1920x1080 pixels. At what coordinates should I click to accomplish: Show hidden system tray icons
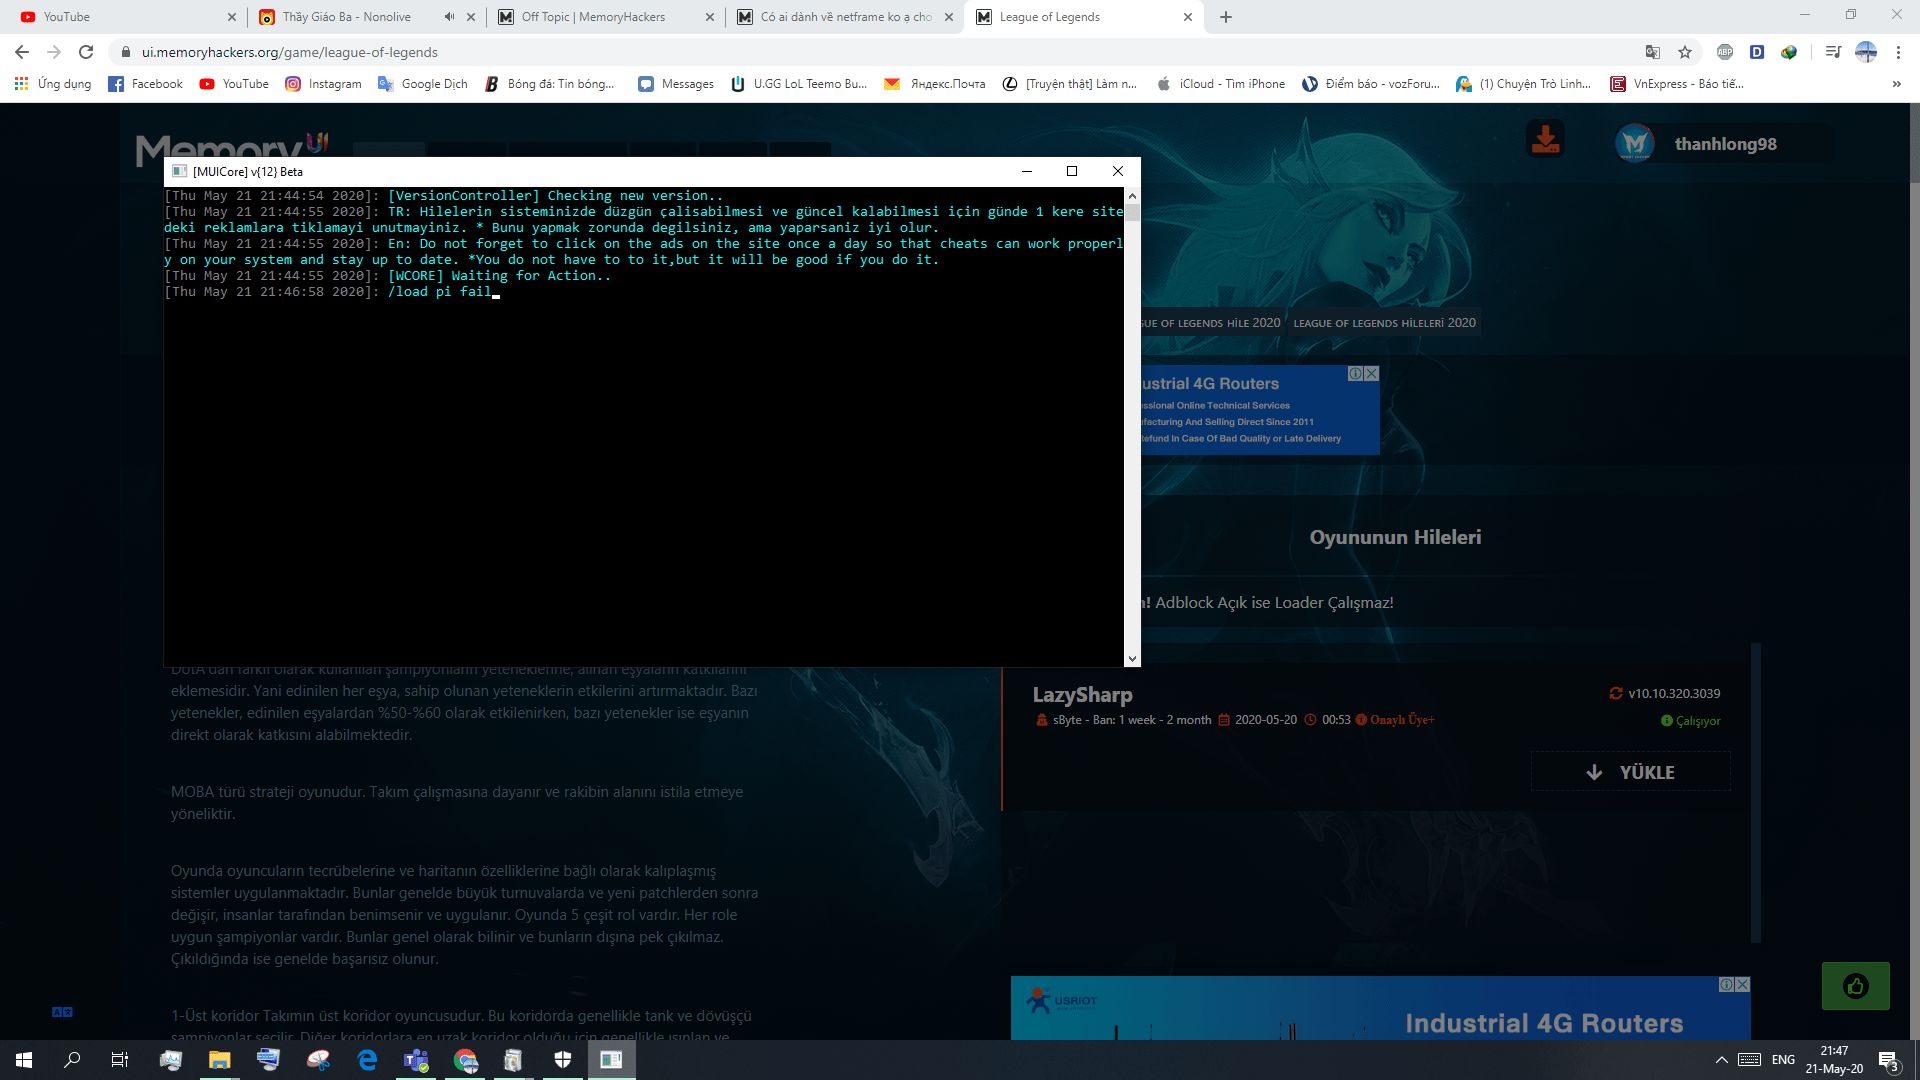(x=1721, y=1060)
